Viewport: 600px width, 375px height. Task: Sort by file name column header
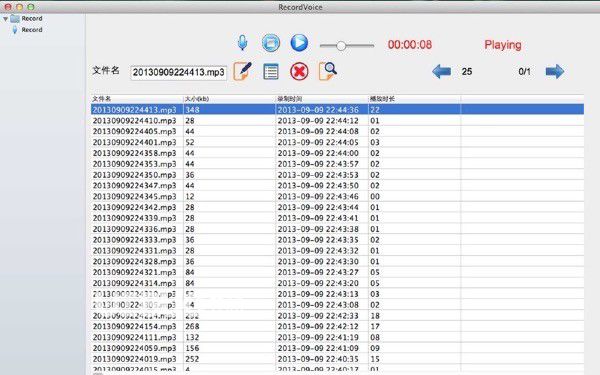point(137,99)
